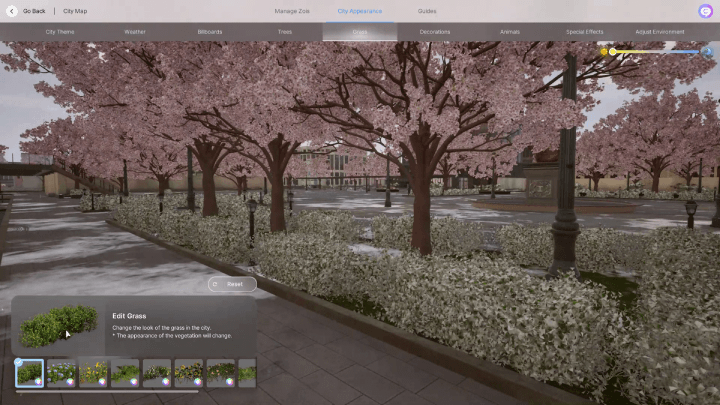Switch to the Manage Zois tab
The width and height of the screenshot is (720, 405).
(291, 11)
